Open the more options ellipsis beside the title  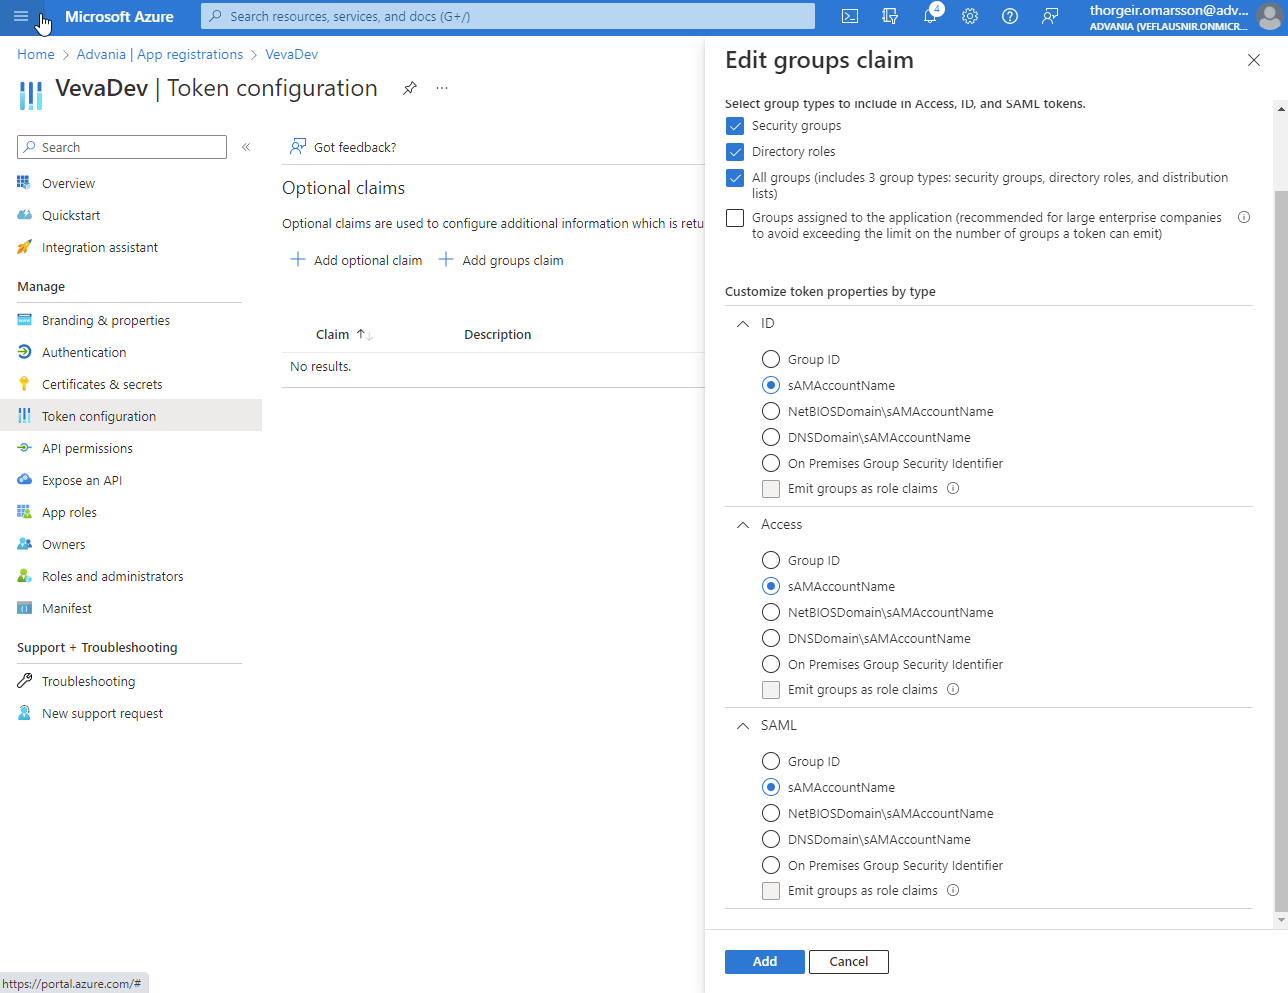[x=442, y=88]
